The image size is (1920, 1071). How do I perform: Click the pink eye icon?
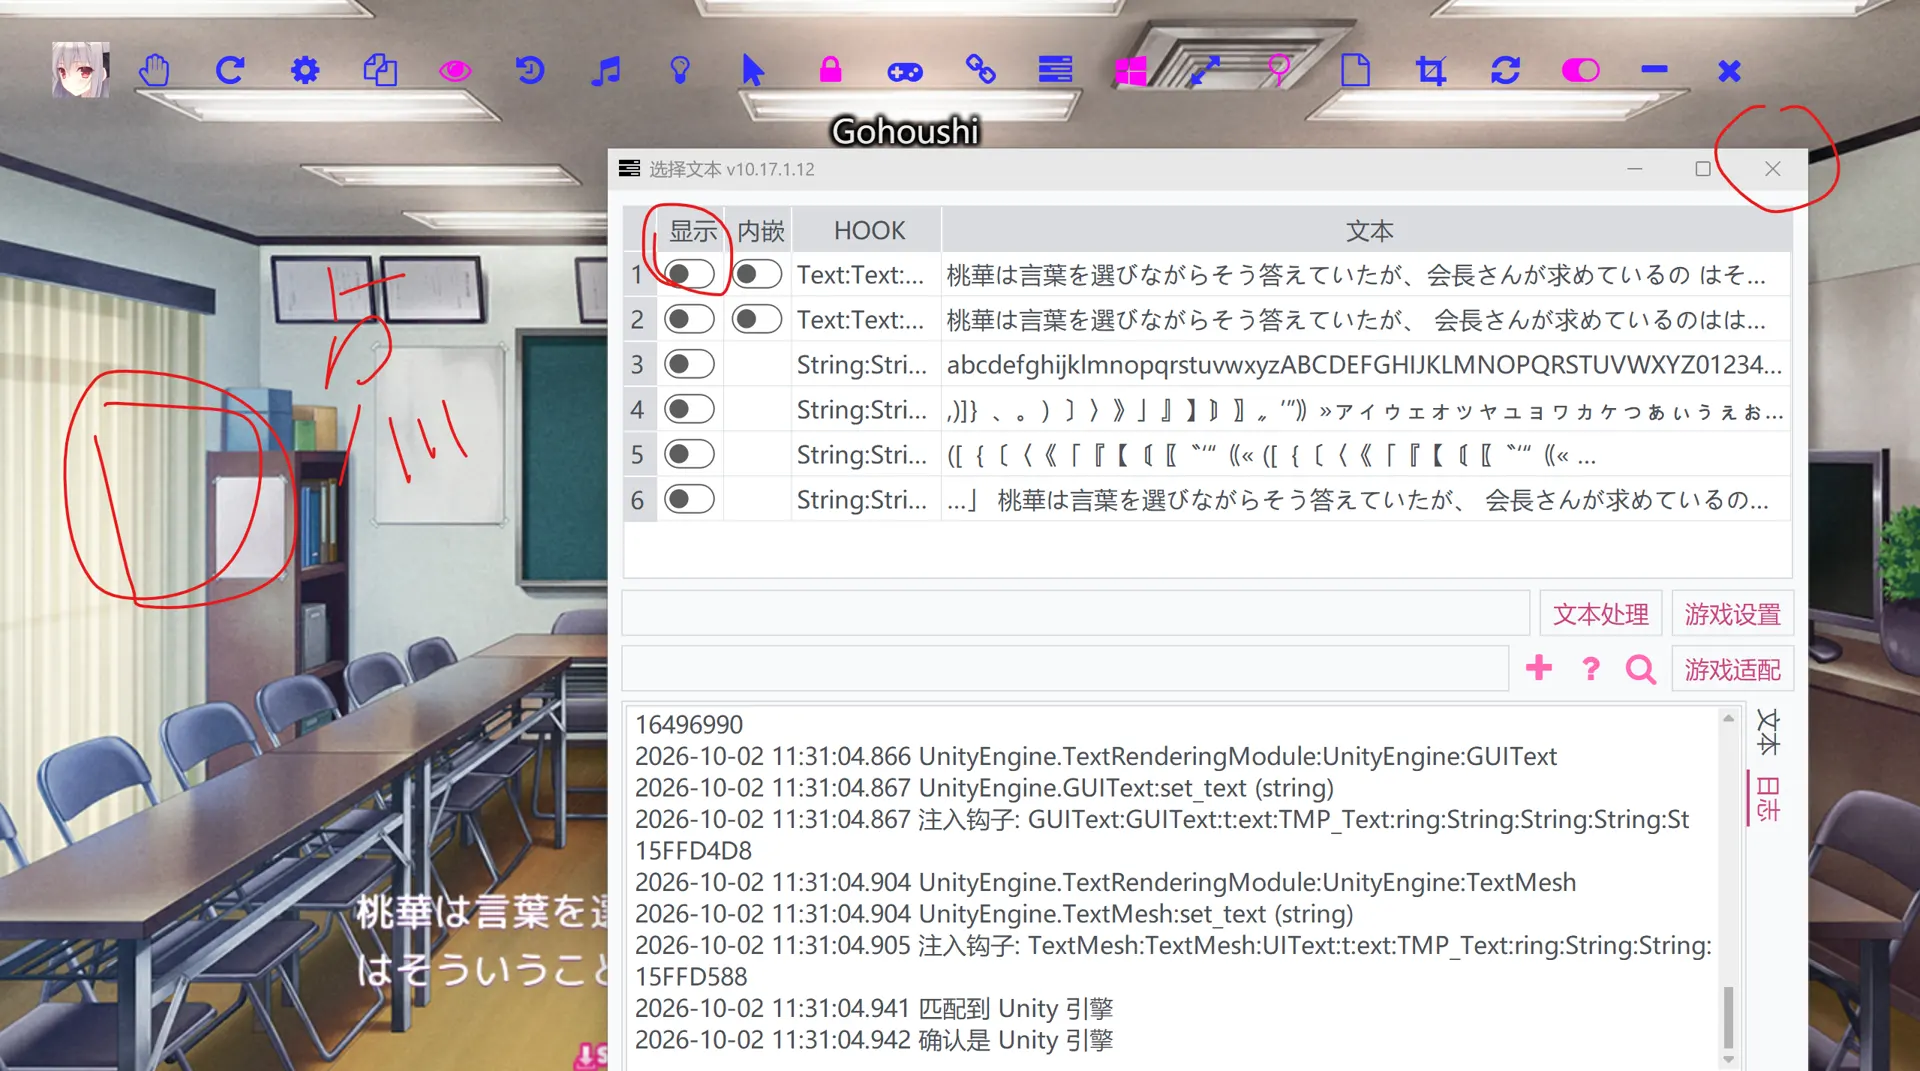455,71
